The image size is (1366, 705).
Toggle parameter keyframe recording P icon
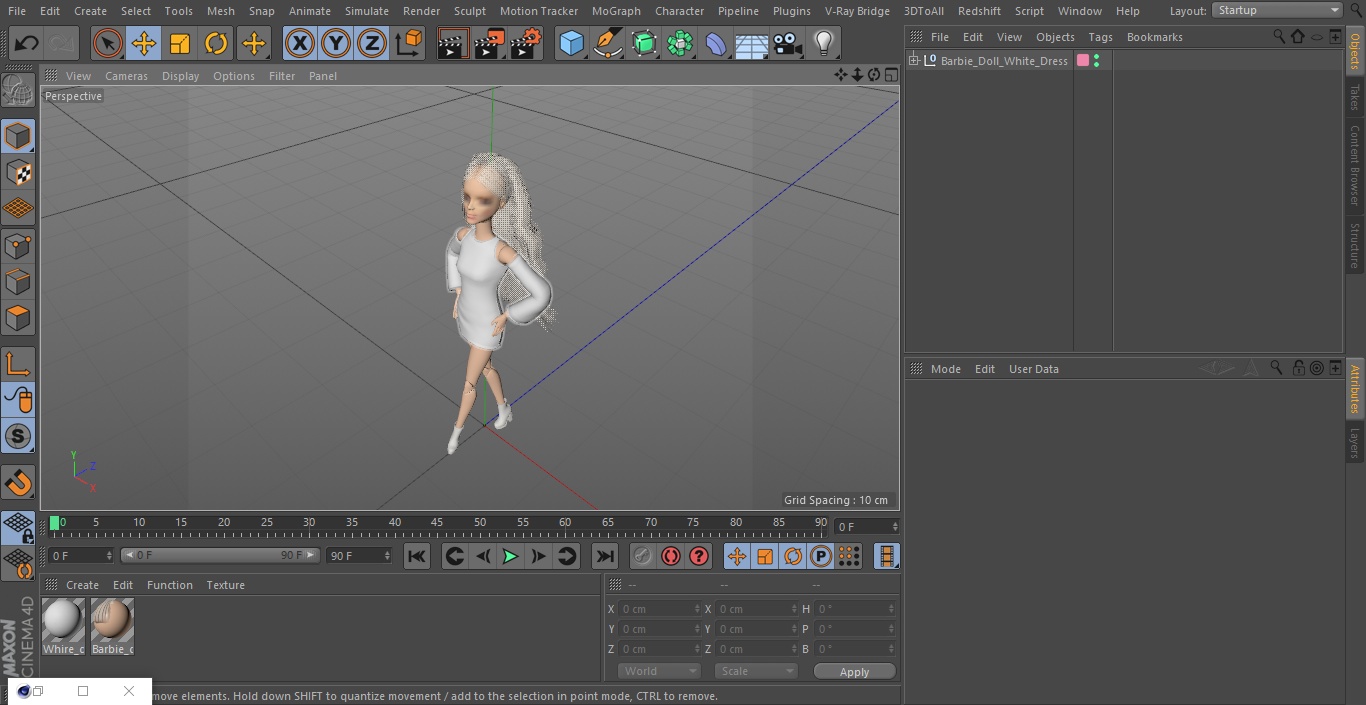[x=821, y=556]
